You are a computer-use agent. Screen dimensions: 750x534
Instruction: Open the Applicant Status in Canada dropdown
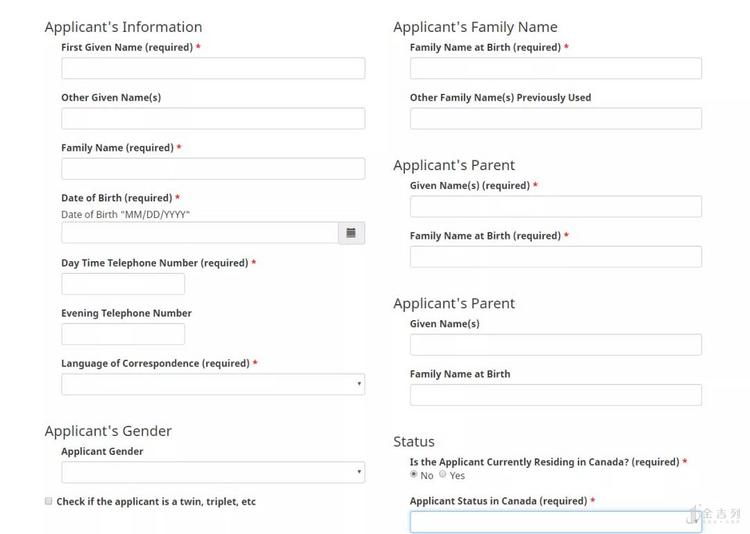(x=555, y=521)
